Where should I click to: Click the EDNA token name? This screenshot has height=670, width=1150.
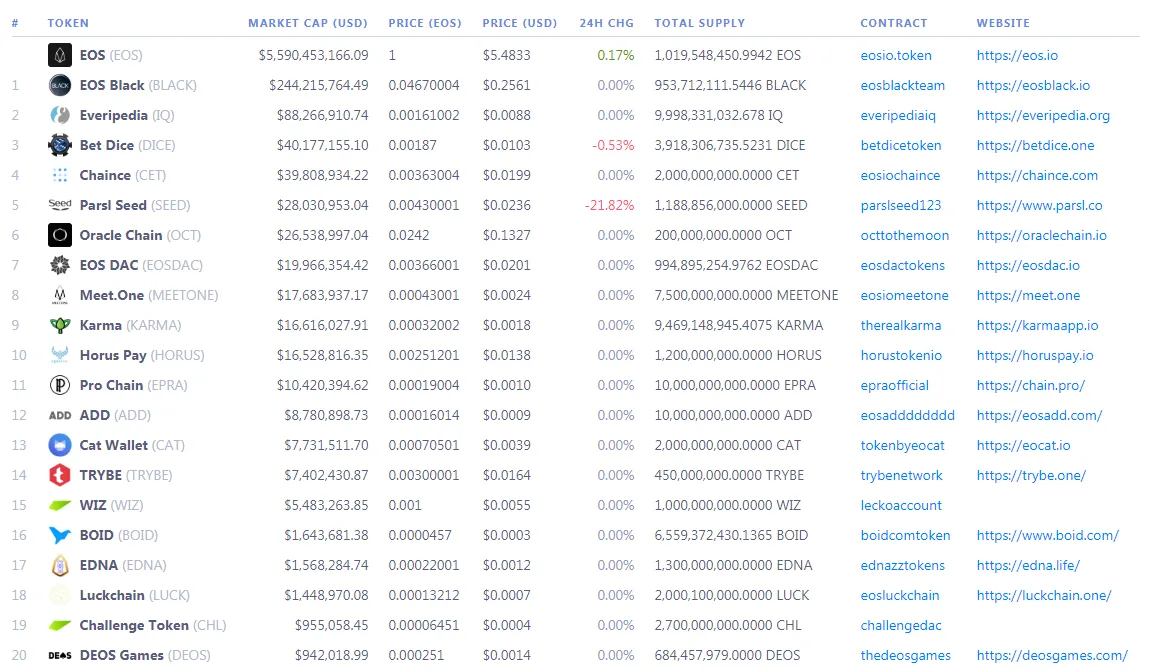[x=98, y=565]
